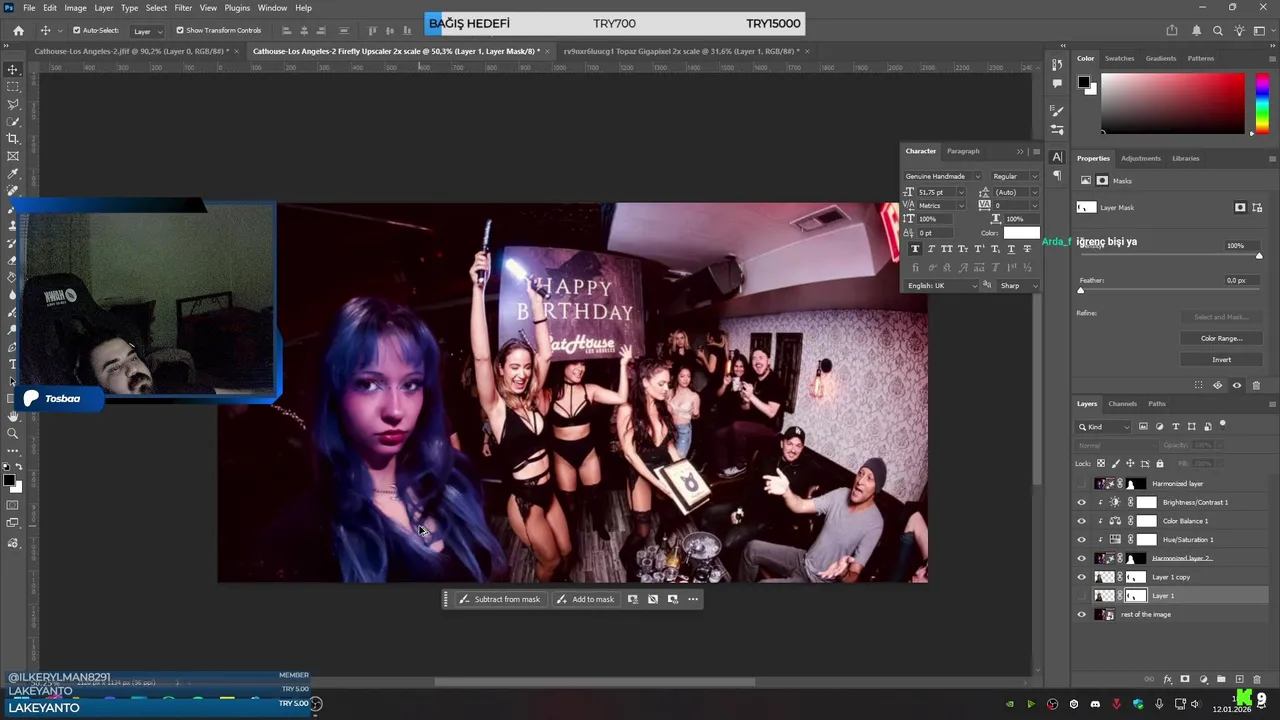Image resolution: width=1280 pixels, height=720 pixels.
Task: Click the delete mask trash icon in Properties
Action: pos(1257,385)
